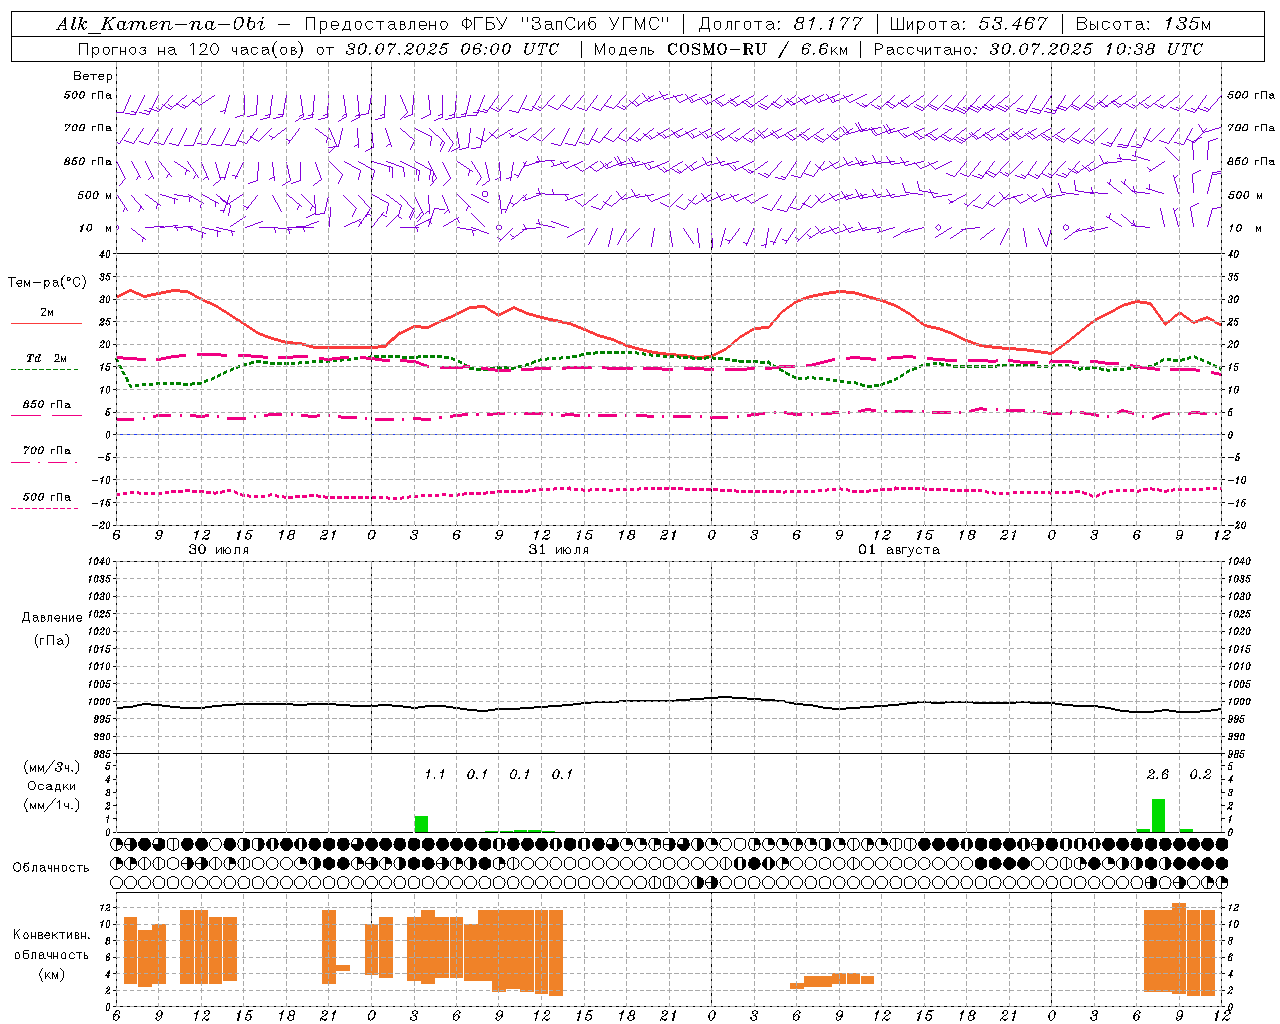Screen dimensions: 1280x1024
Task: Click the Высота: 135м value
Action: [x=1143, y=24]
